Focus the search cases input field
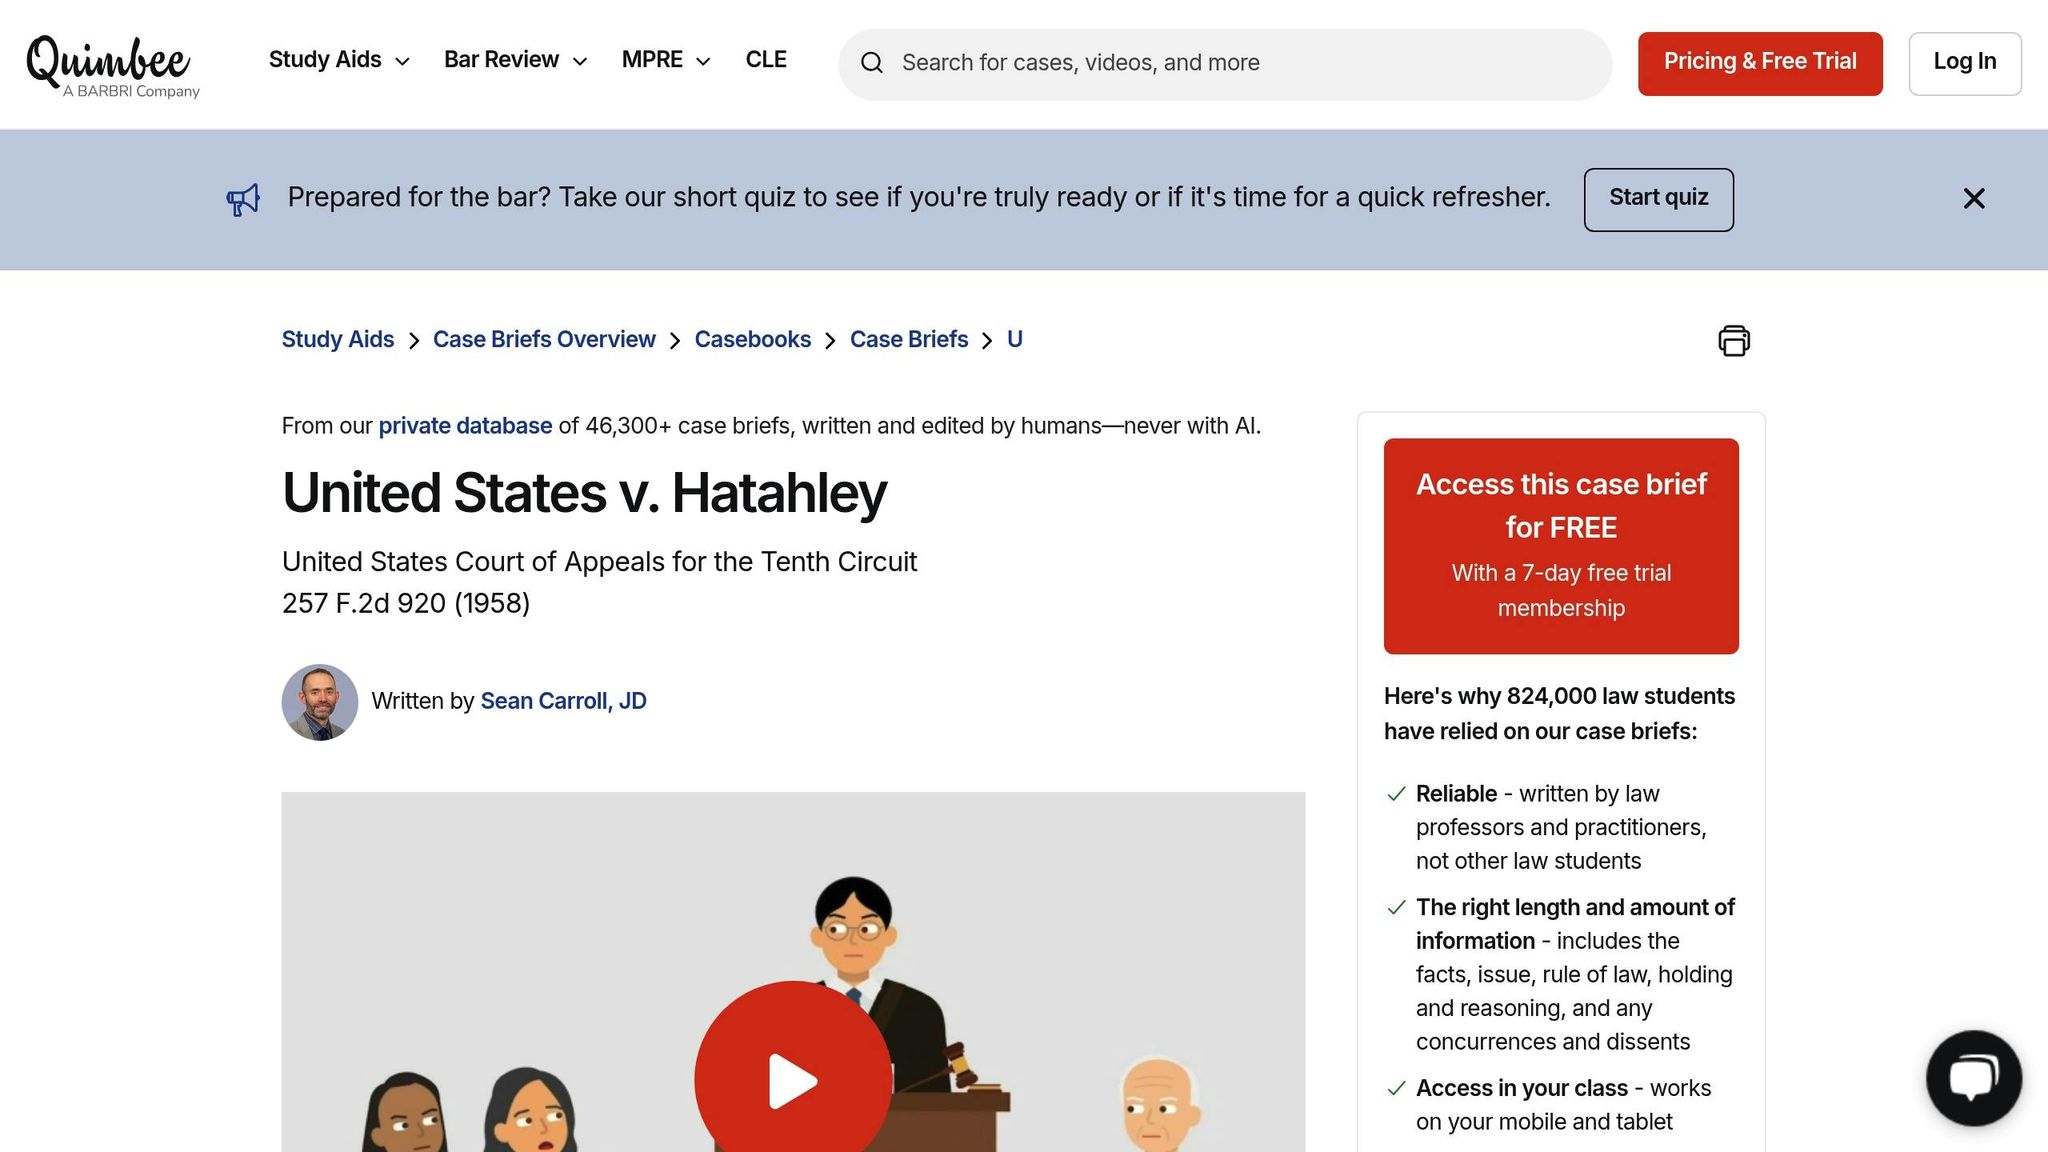Image resolution: width=2048 pixels, height=1152 pixels. pyautogui.click(x=1225, y=64)
